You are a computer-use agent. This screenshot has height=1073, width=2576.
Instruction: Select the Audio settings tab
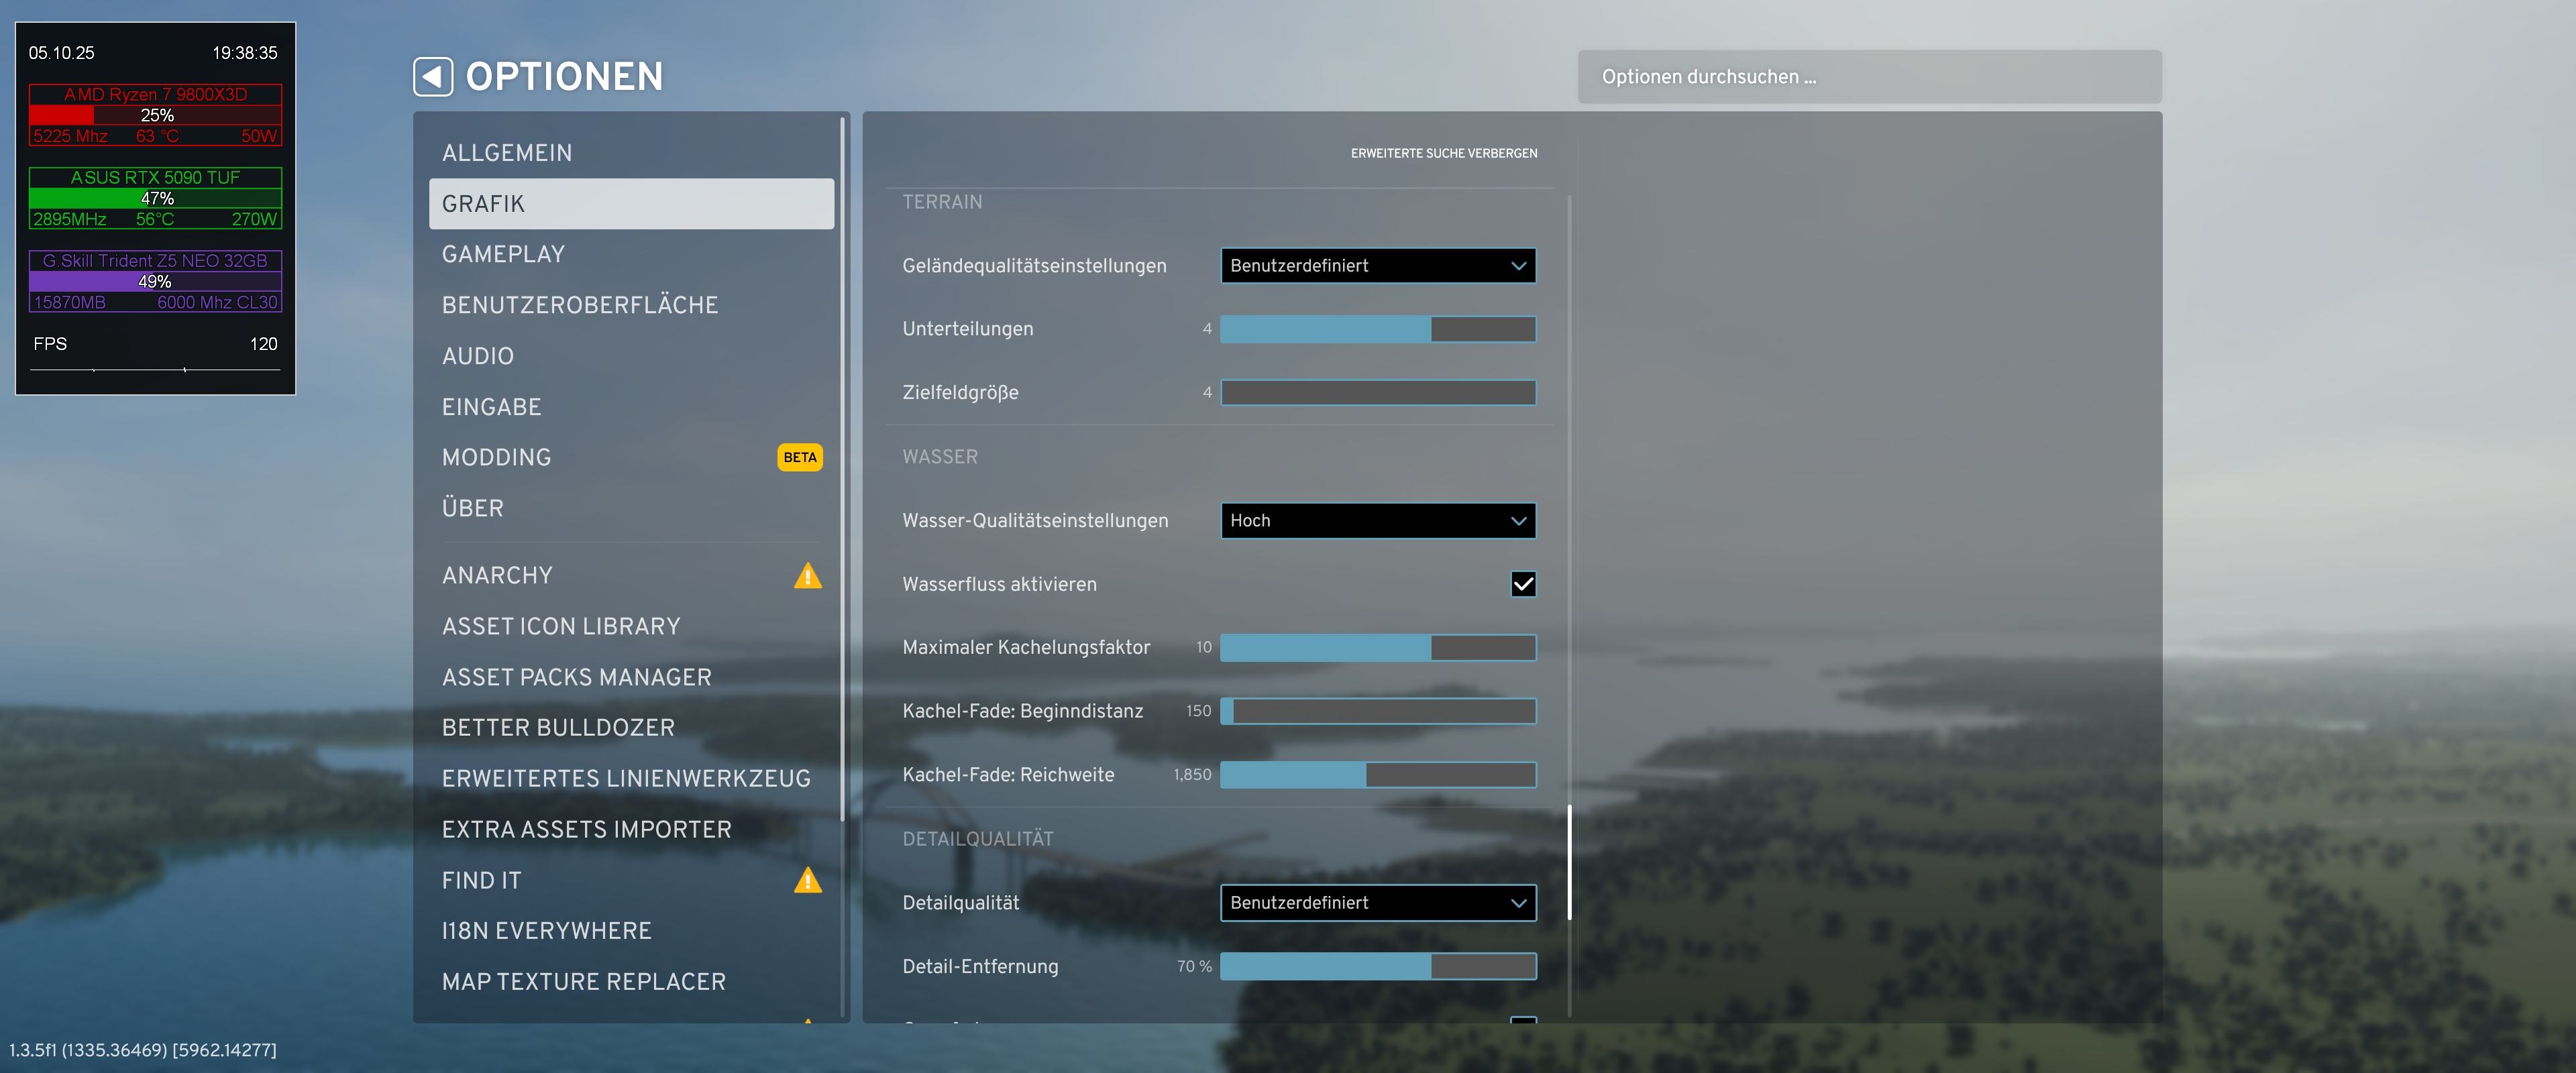point(478,356)
